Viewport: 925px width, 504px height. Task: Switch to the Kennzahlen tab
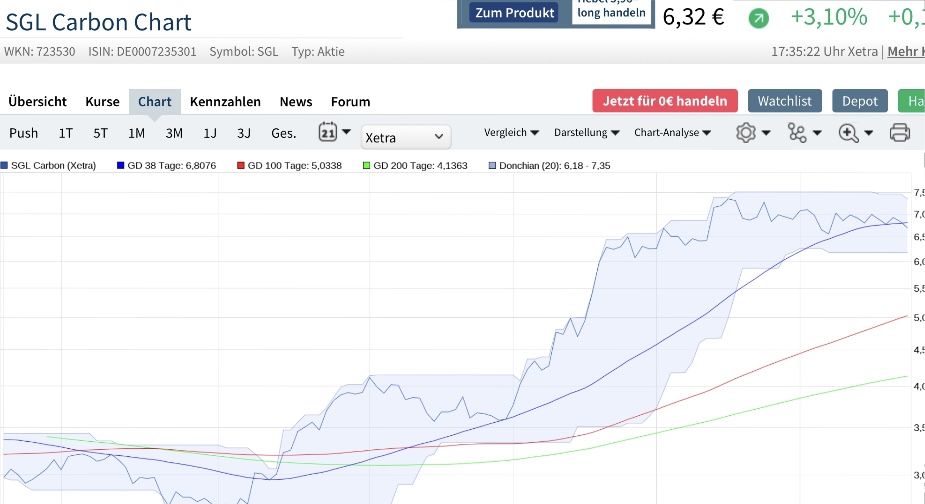click(225, 101)
